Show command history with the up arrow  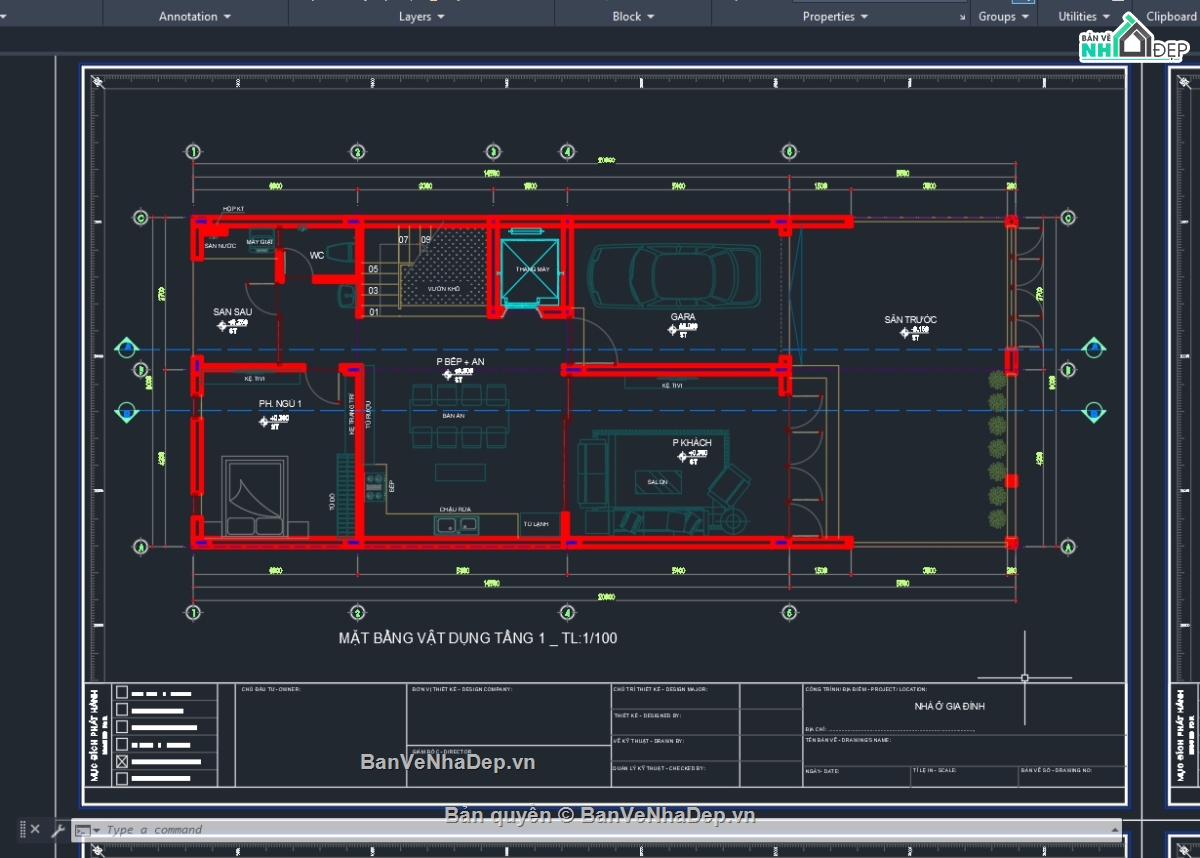tap(1114, 829)
